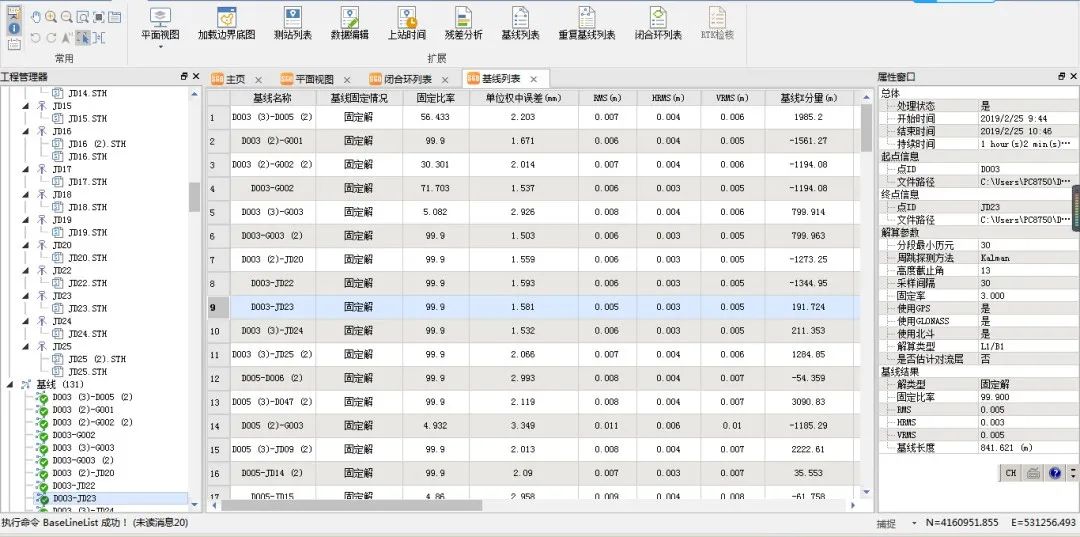
Task: Click D003-JD23 cell in table
Action: point(273,307)
